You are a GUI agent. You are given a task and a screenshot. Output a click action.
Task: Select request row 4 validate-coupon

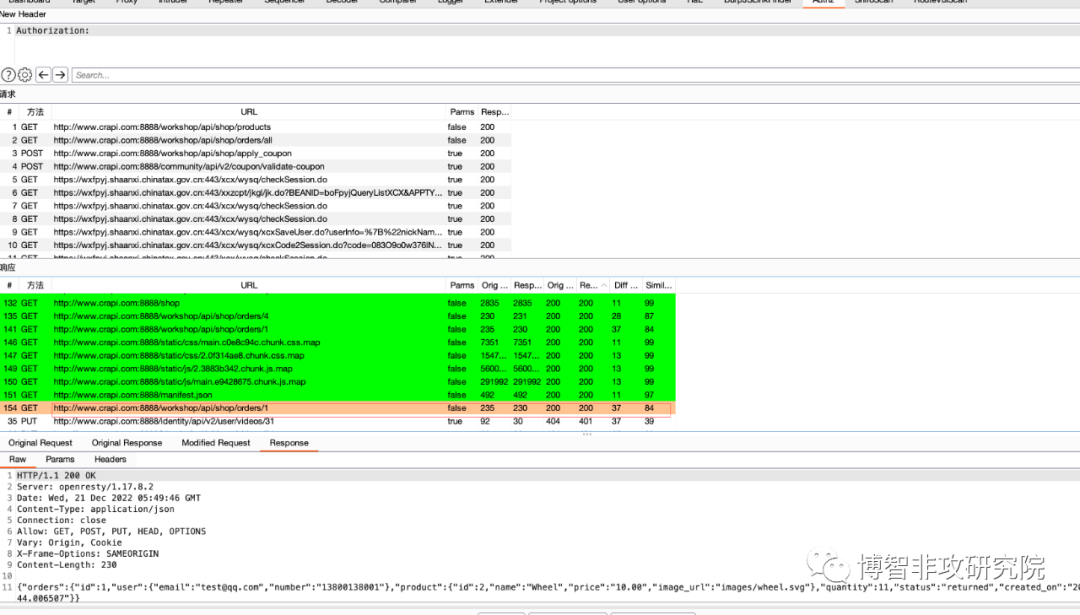pos(256,166)
